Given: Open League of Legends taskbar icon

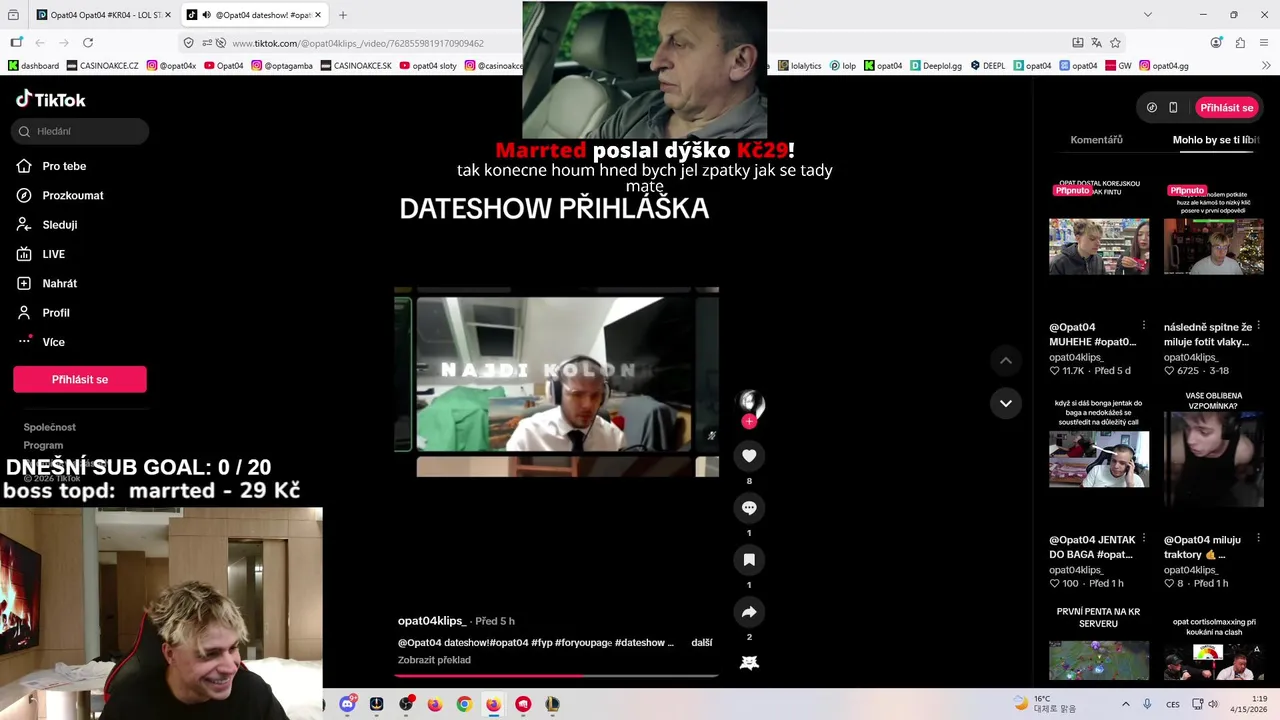Looking at the screenshot, I should (552, 704).
